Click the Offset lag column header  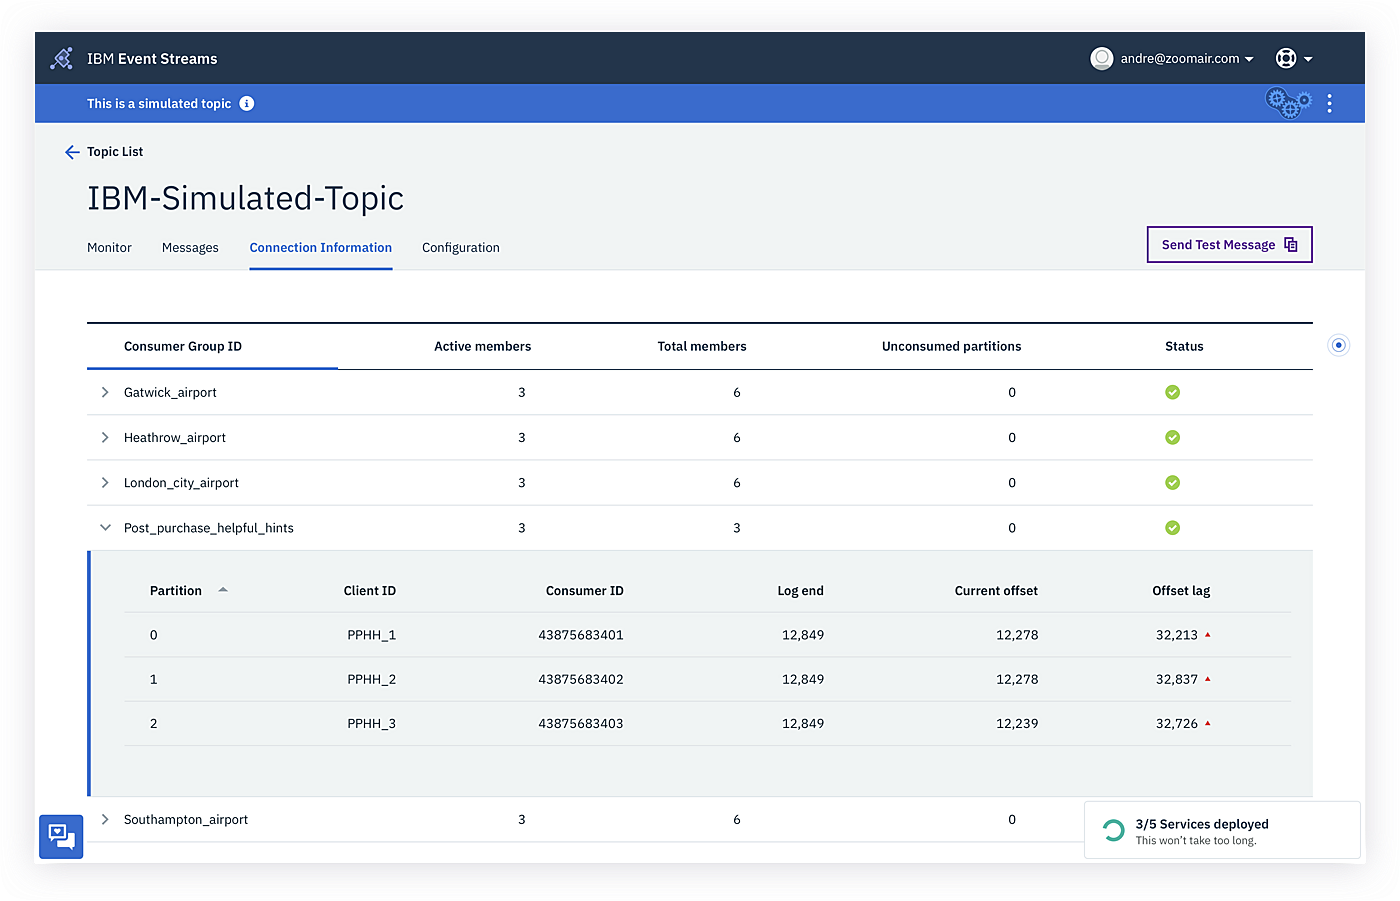tap(1181, 591)
